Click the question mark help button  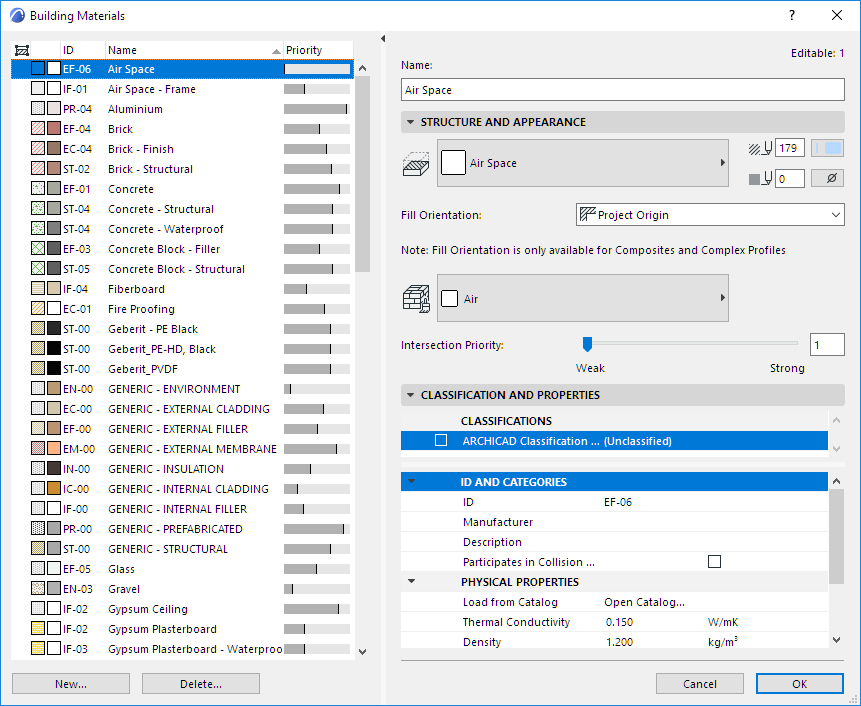point(792,16)
